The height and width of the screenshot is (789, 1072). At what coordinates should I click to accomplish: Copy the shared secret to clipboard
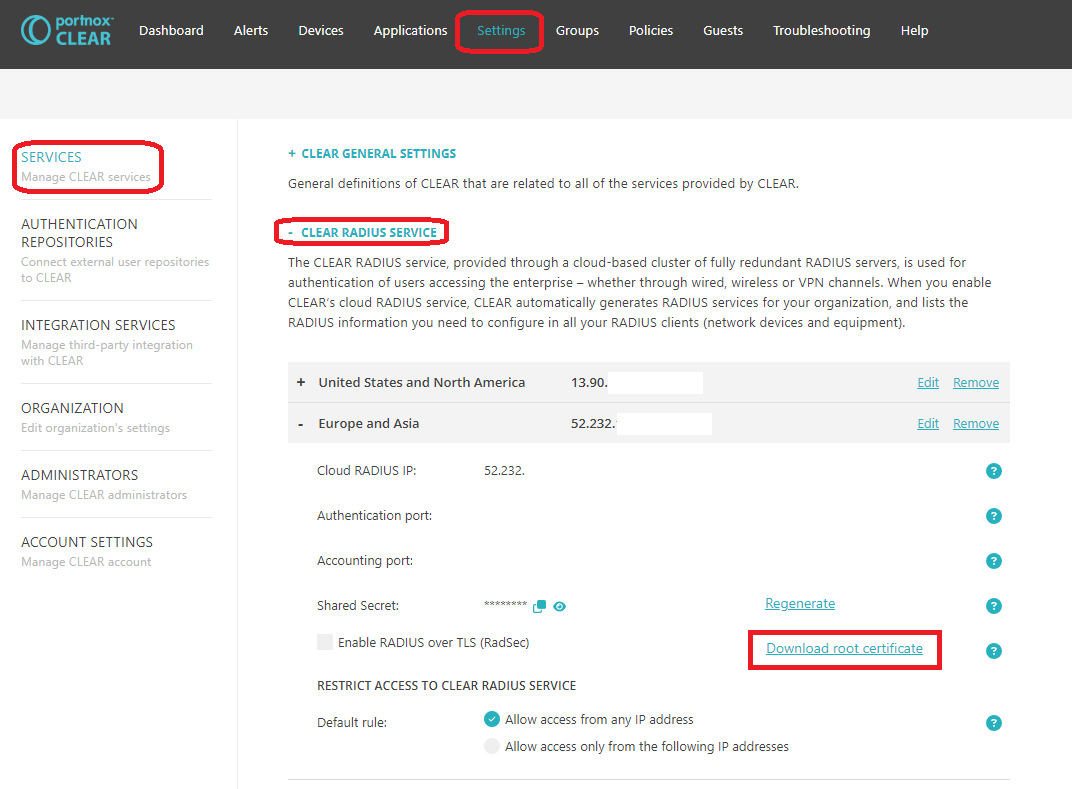(x=539, y=606)
